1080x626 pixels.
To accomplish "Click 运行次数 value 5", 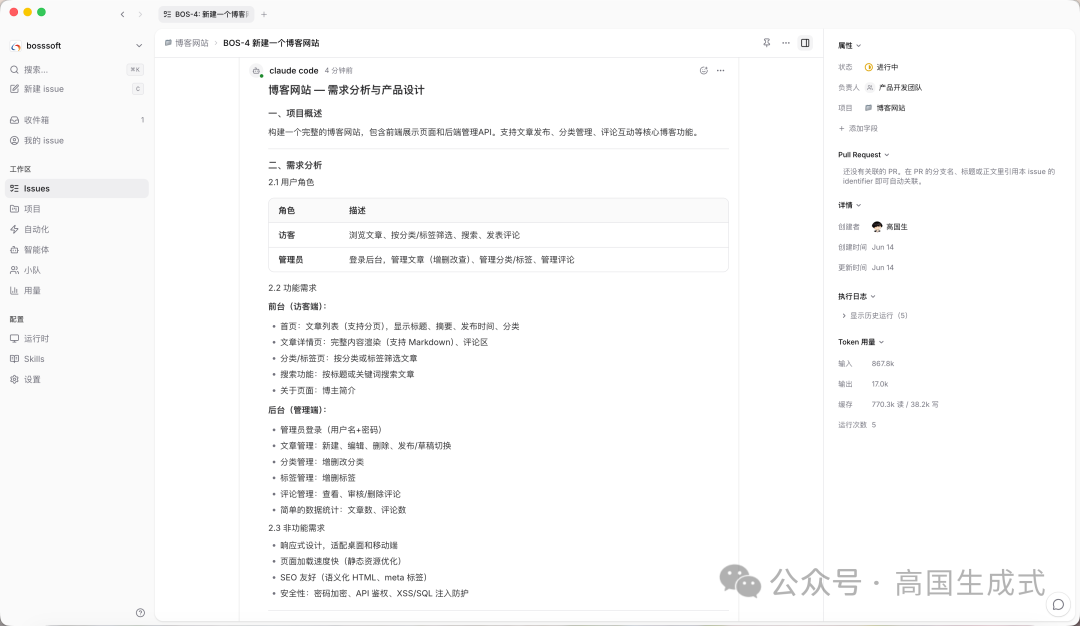I will [873, 425].
